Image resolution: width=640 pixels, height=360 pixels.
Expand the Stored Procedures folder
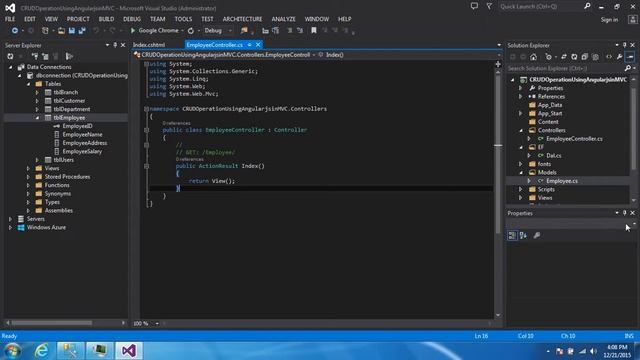pos(28,177)
